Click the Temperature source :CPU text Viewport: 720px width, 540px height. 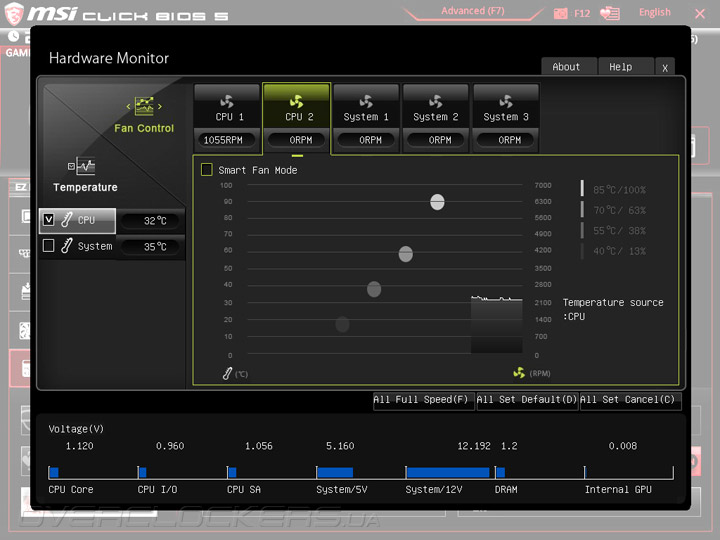[x=613, y=309]
